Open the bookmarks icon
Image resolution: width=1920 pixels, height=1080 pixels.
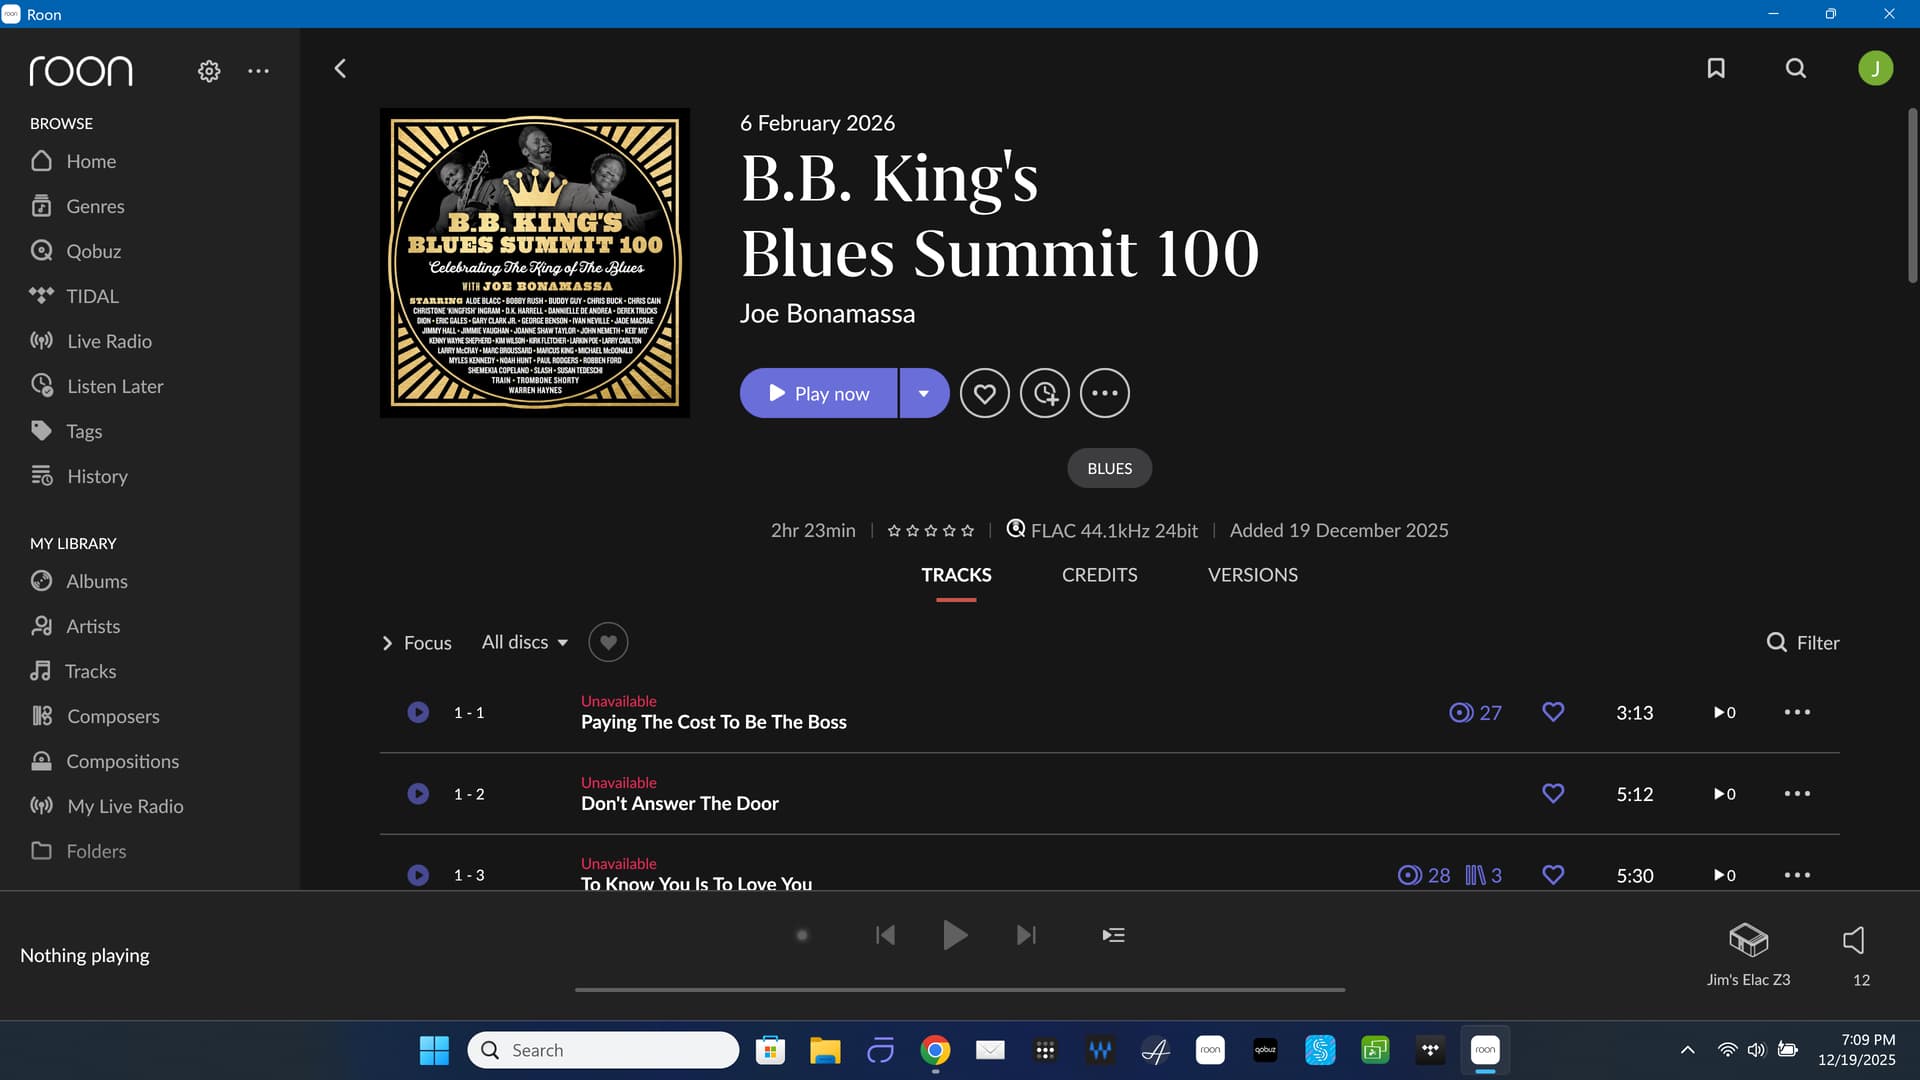1716,68
